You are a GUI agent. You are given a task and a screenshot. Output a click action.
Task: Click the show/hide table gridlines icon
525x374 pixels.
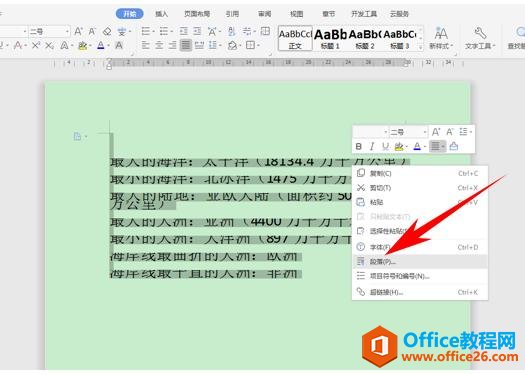point(265,31)
